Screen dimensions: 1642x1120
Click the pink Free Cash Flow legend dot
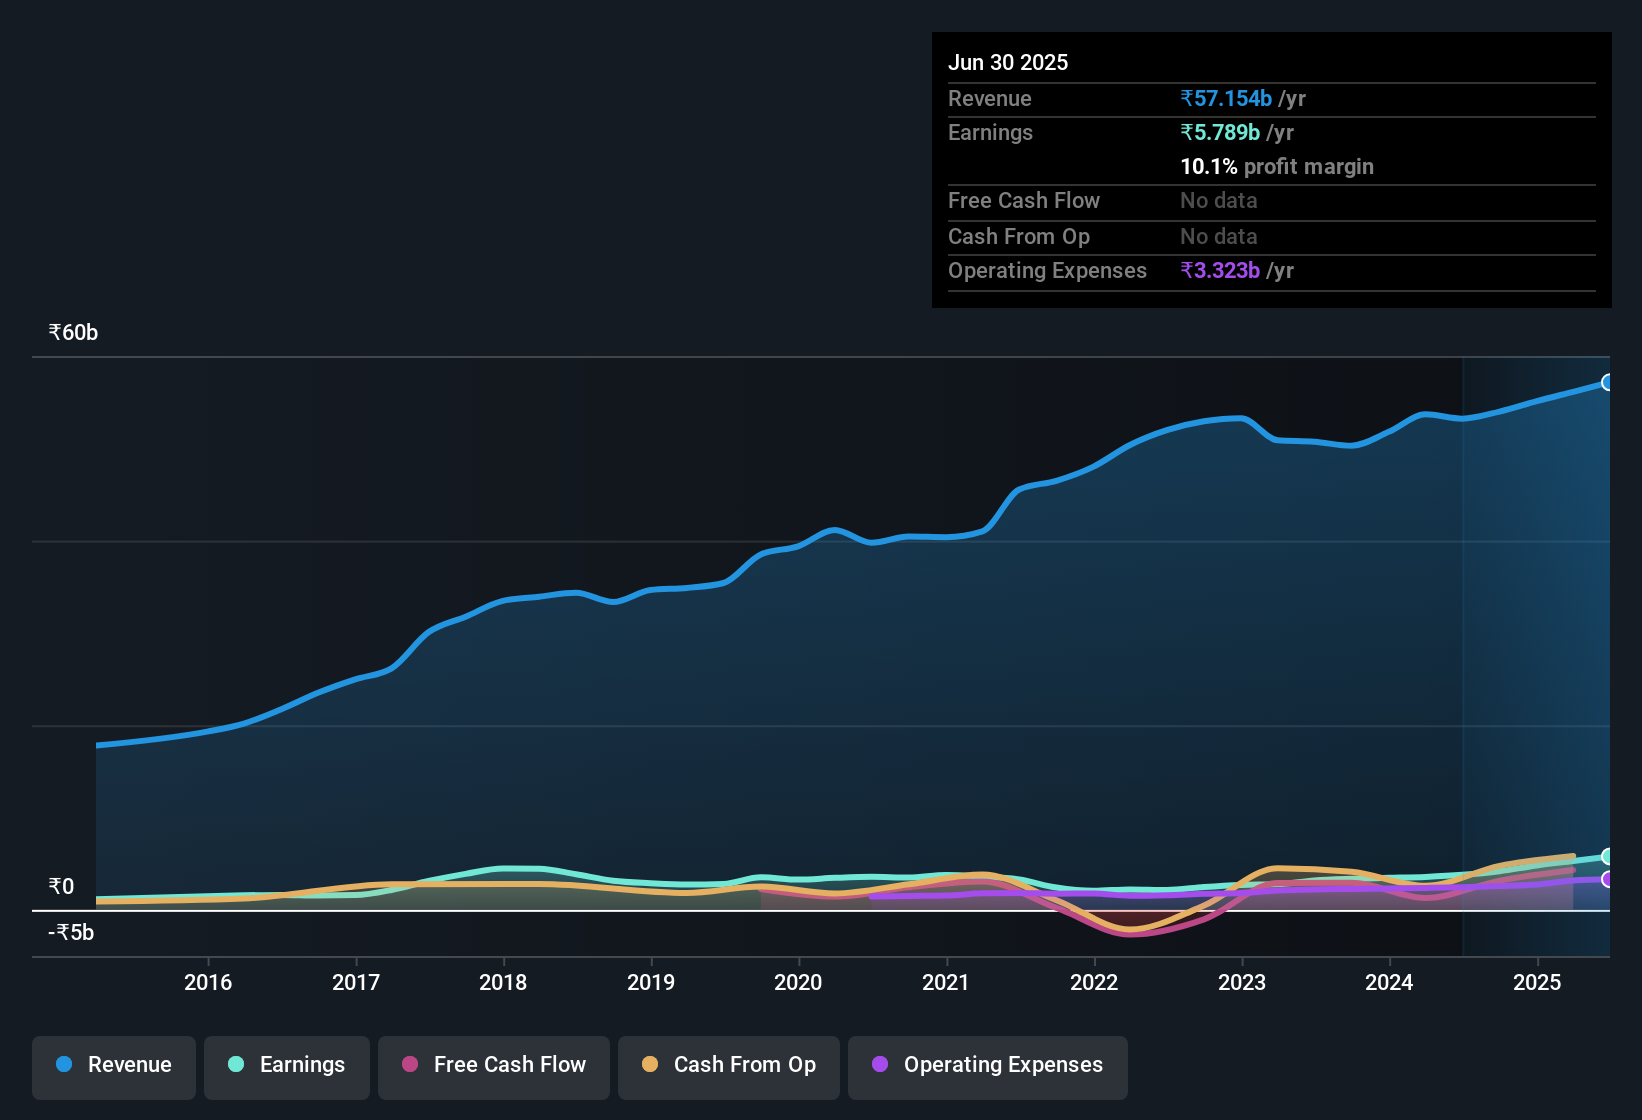[410, 1065]
